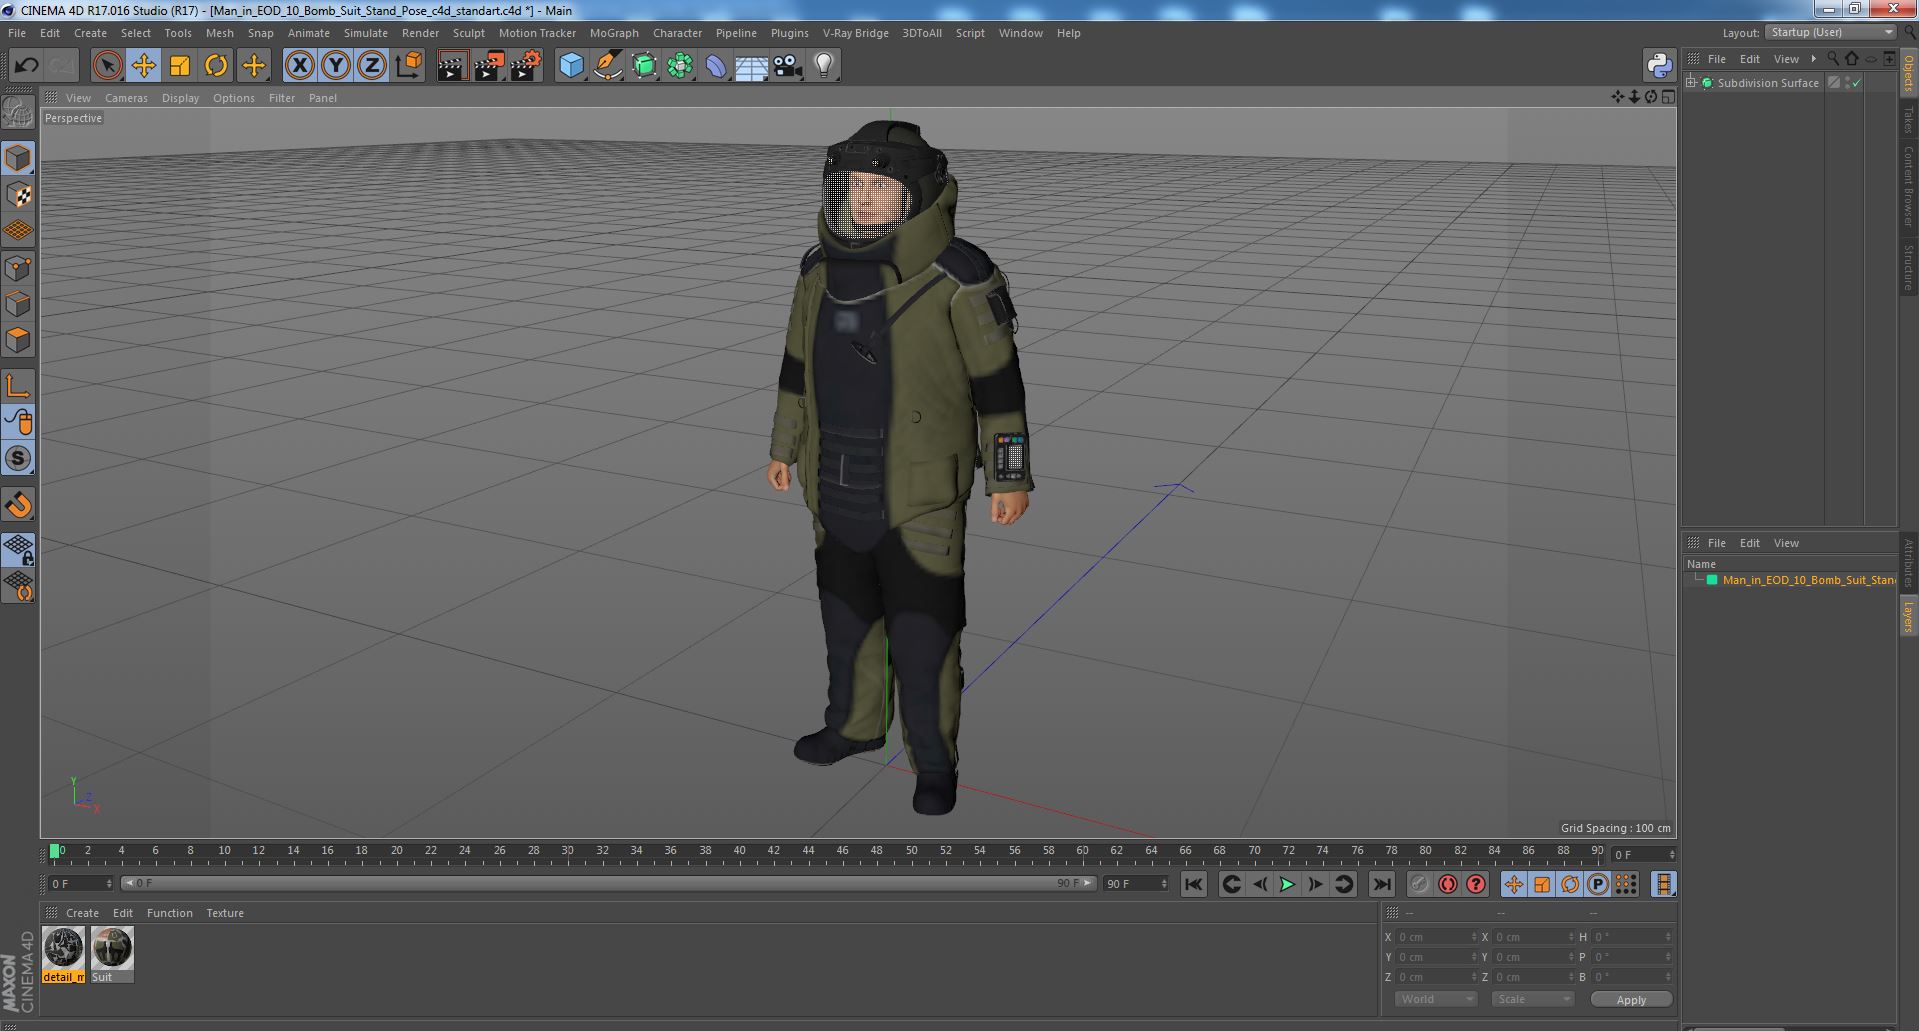Activate the Move tool
The image size is (1919, 1031).
[143, 66]
